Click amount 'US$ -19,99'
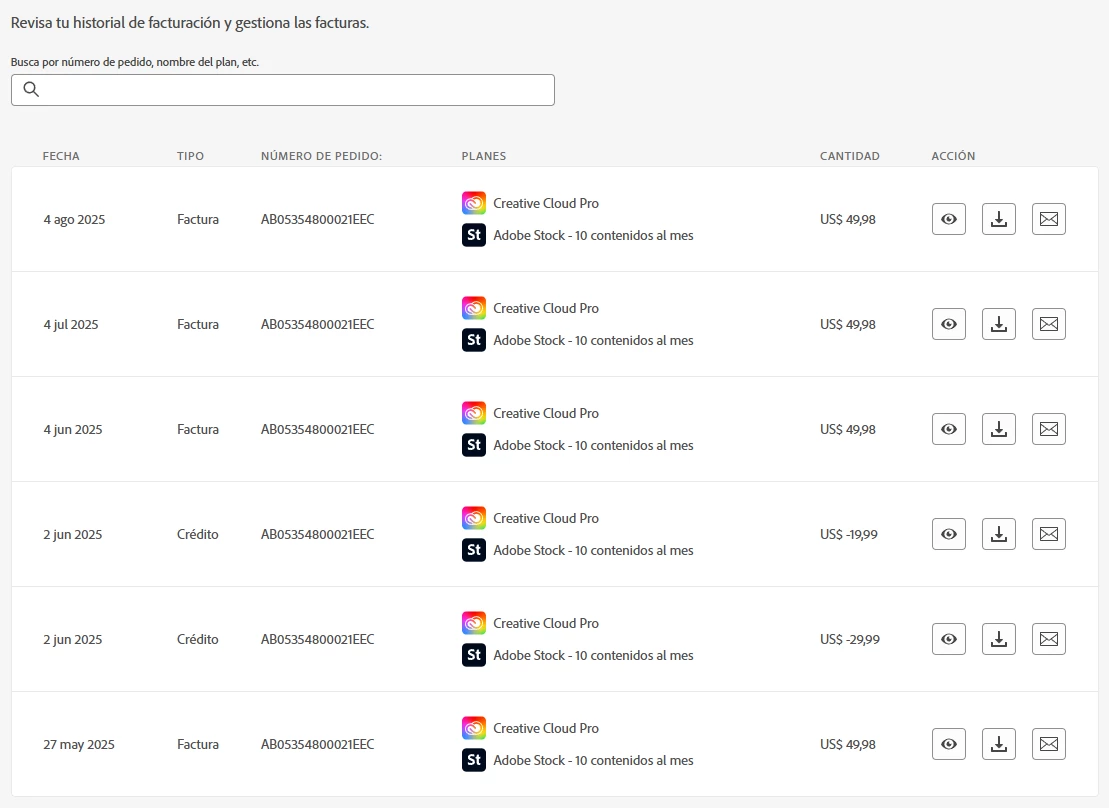The image size is (1109, 808). pos(849,534)
